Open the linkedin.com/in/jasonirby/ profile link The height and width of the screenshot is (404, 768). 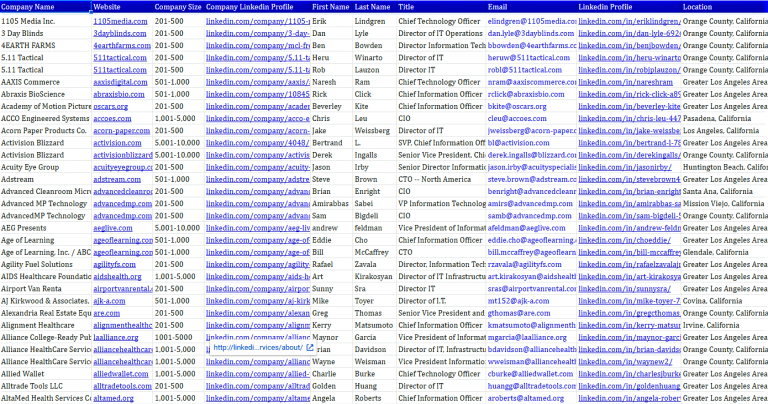click(625, 167)
